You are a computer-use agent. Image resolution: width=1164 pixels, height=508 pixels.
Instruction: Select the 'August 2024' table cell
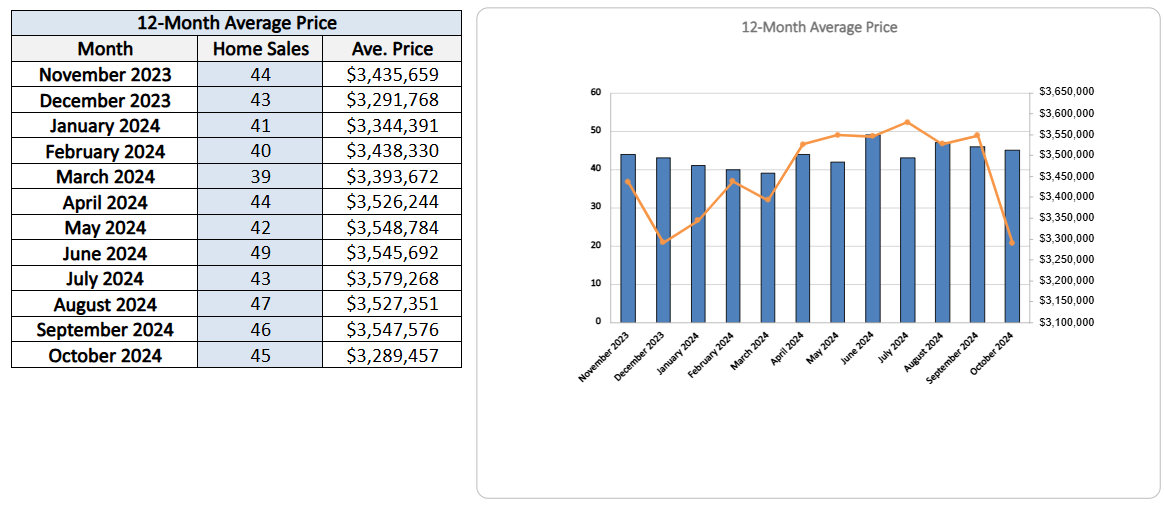pos(105,305)
